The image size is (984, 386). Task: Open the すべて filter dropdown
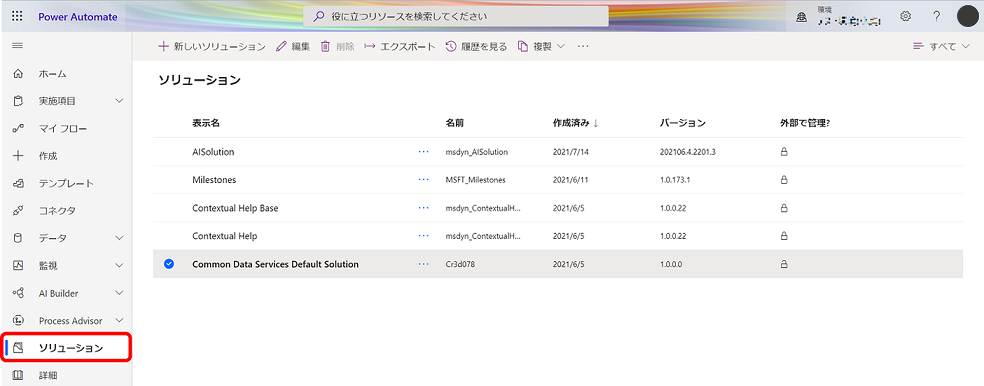(941, 46)
